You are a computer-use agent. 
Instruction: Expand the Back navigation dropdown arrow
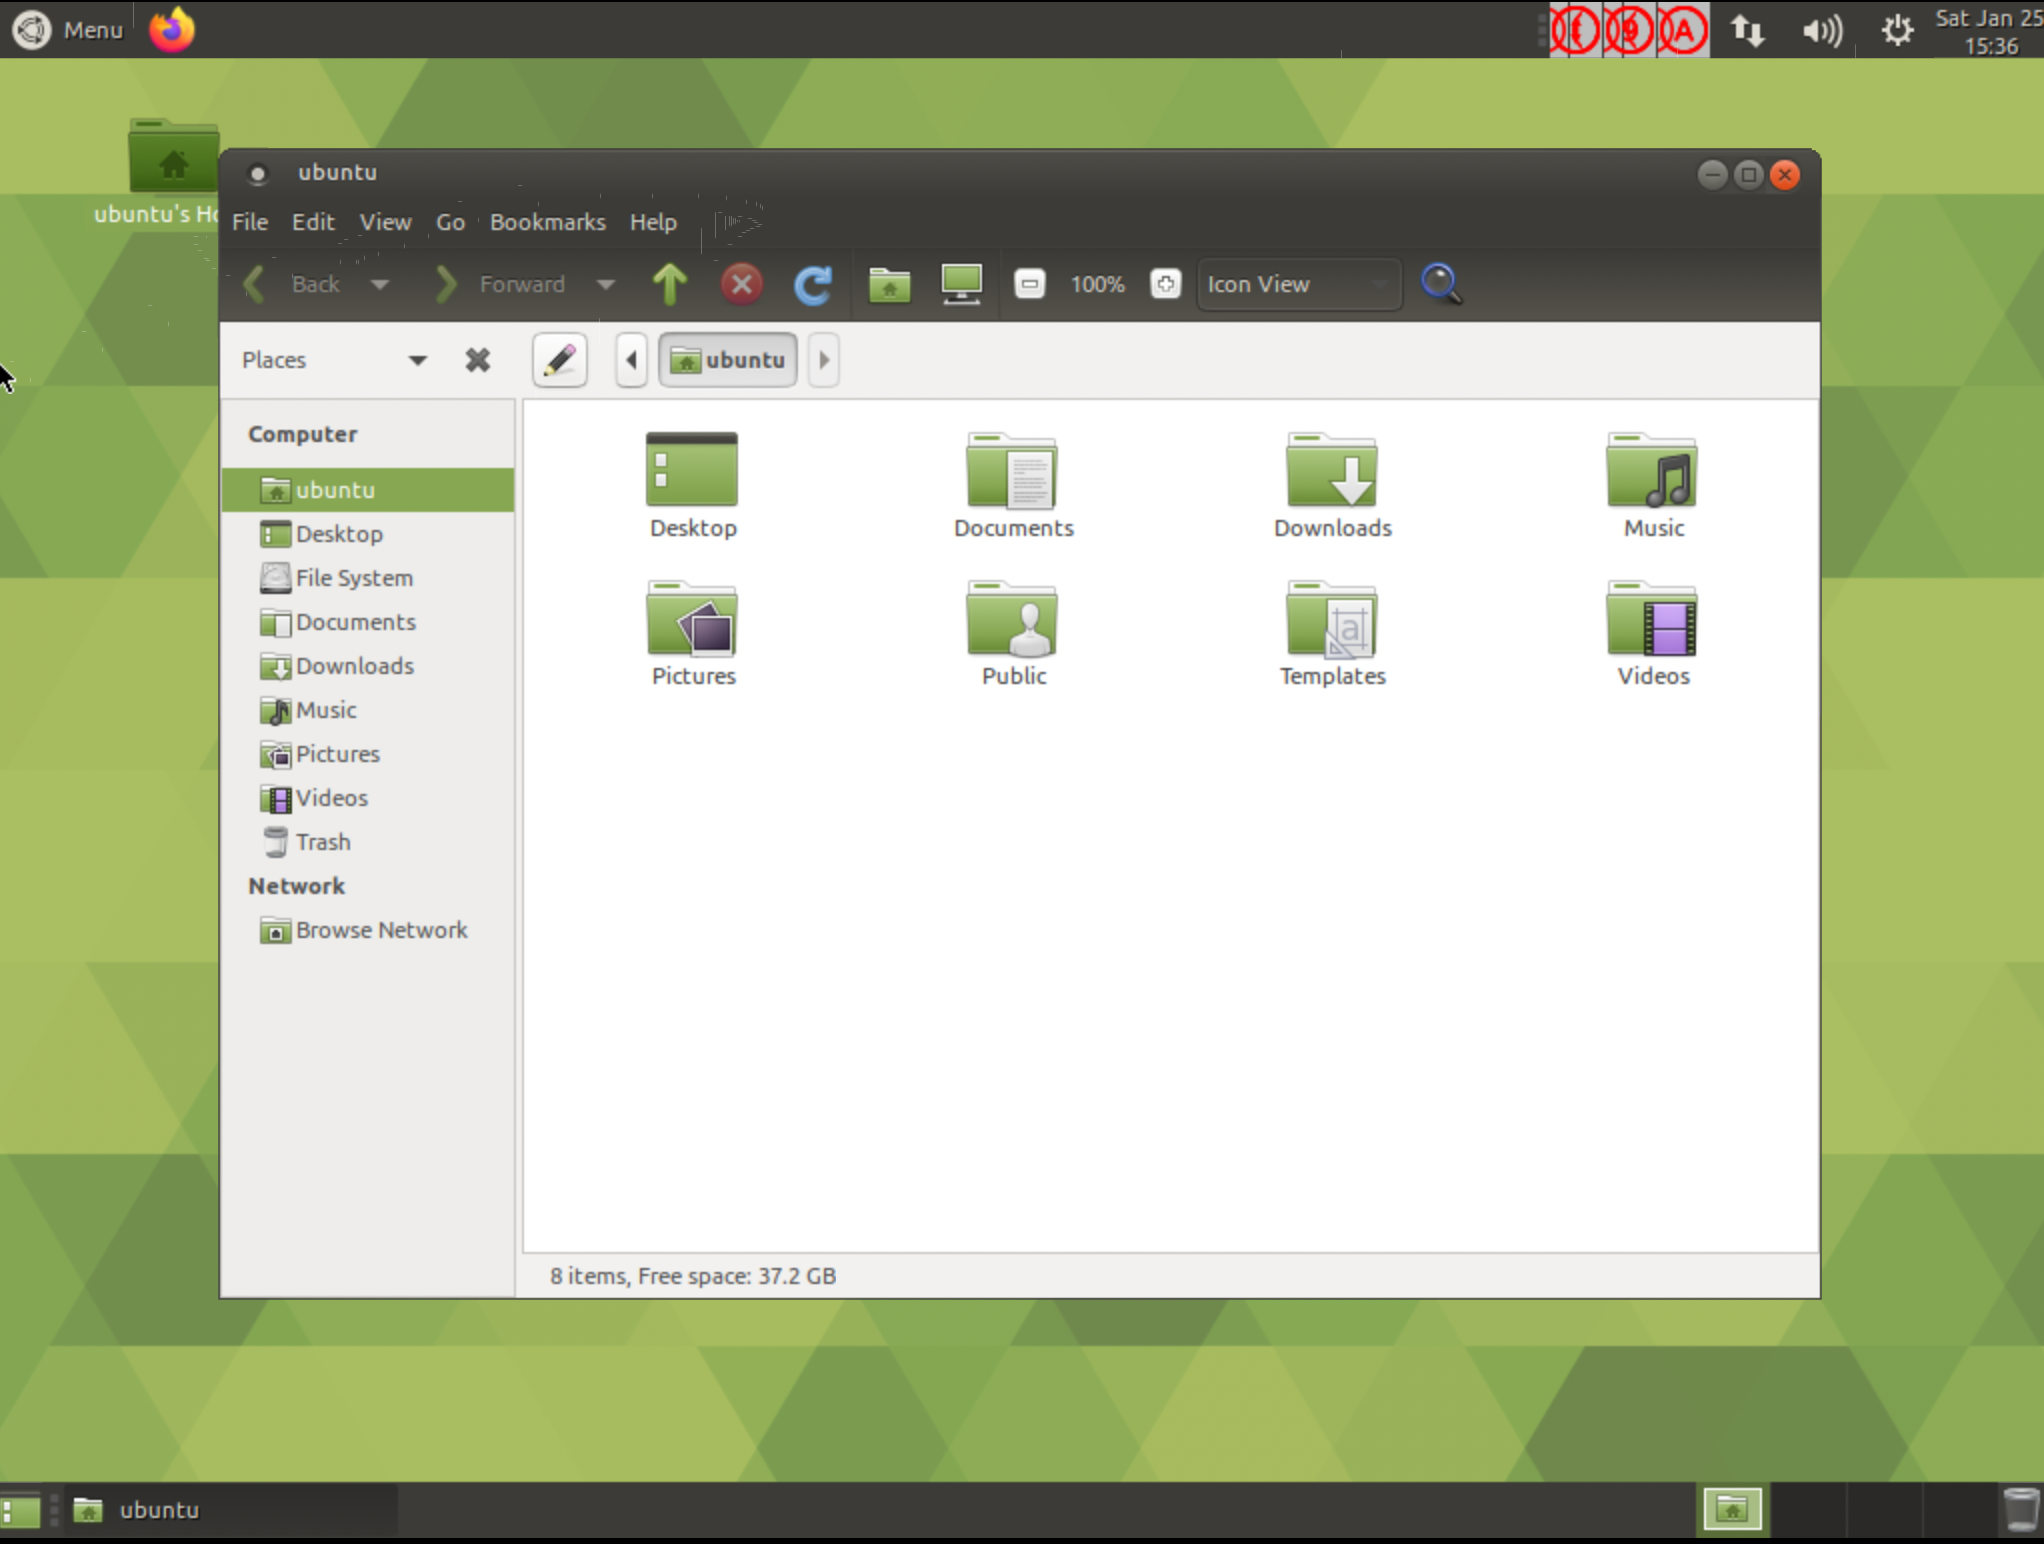click(376, 284)
